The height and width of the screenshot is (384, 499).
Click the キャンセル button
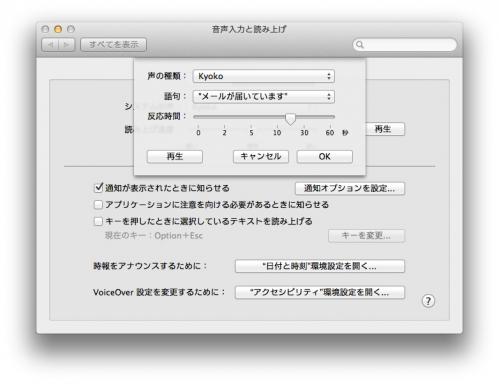(x=261, y=156)
